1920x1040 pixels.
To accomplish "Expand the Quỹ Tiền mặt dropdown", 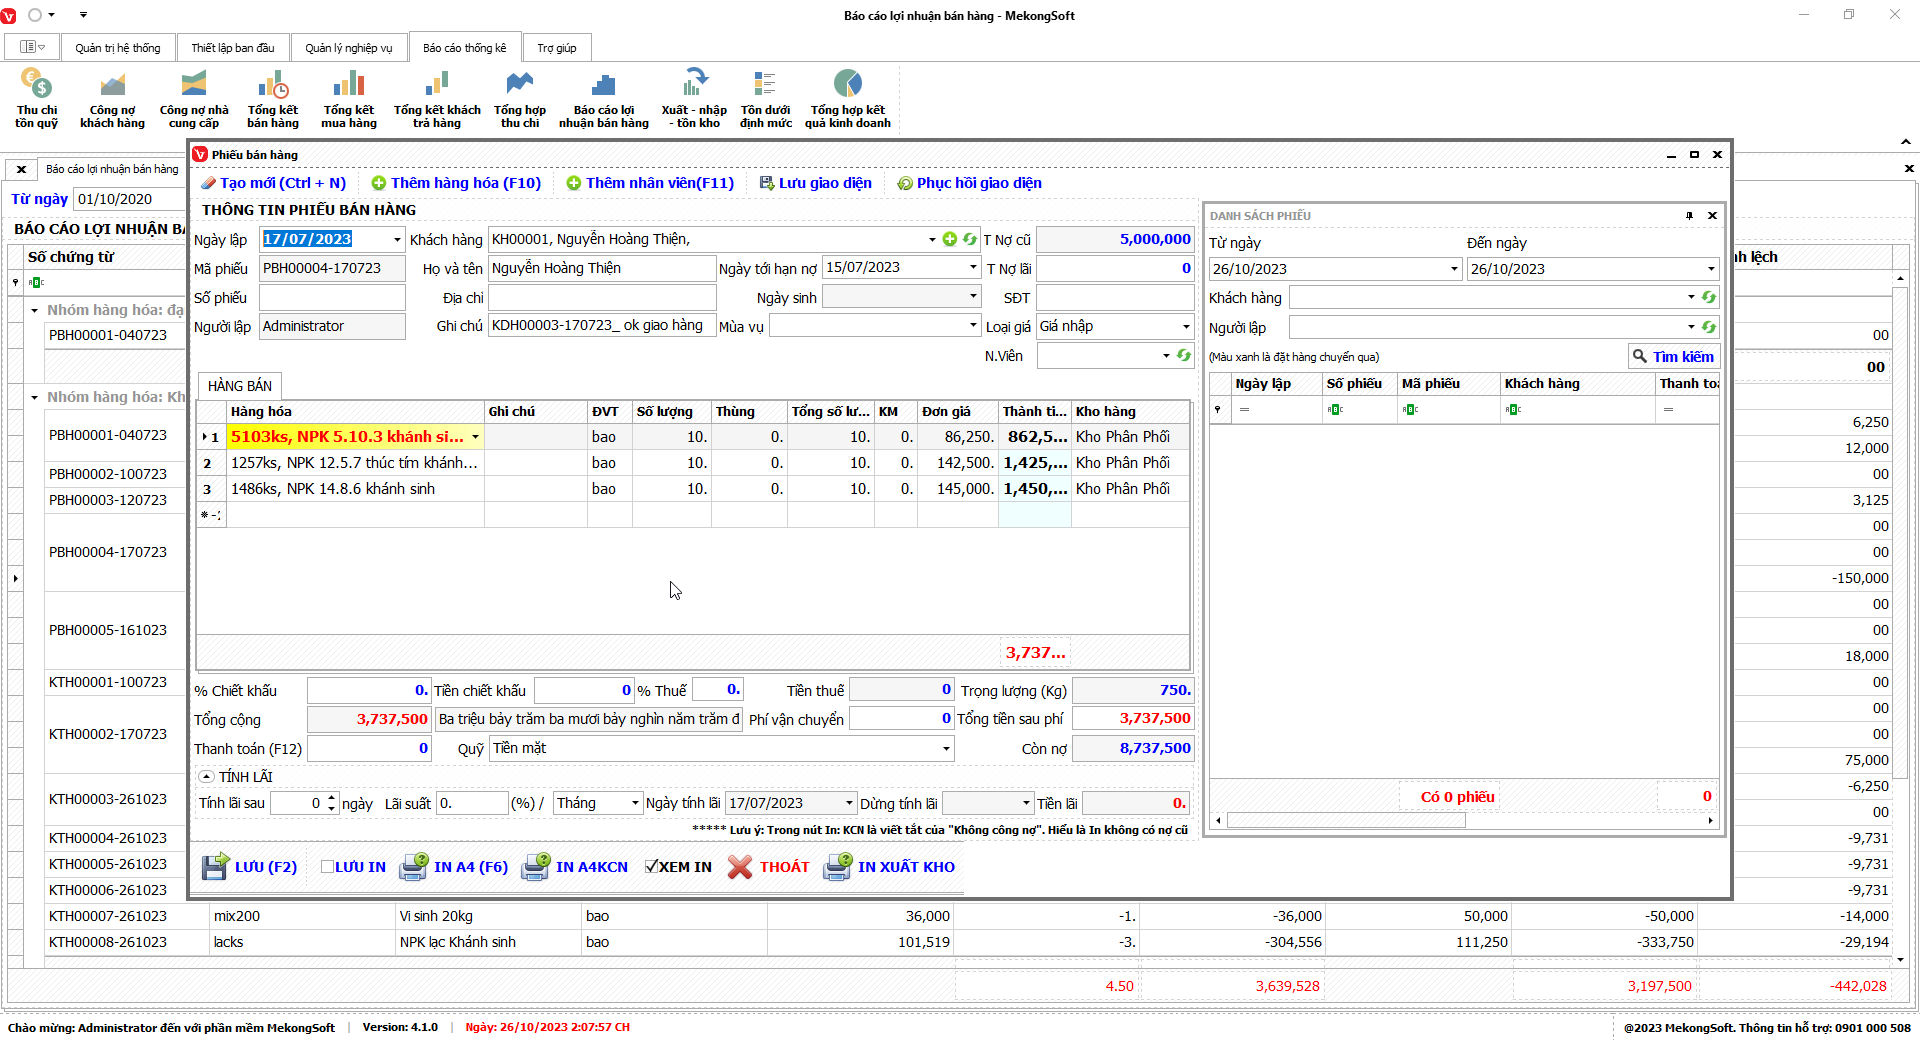I will 946,749.
